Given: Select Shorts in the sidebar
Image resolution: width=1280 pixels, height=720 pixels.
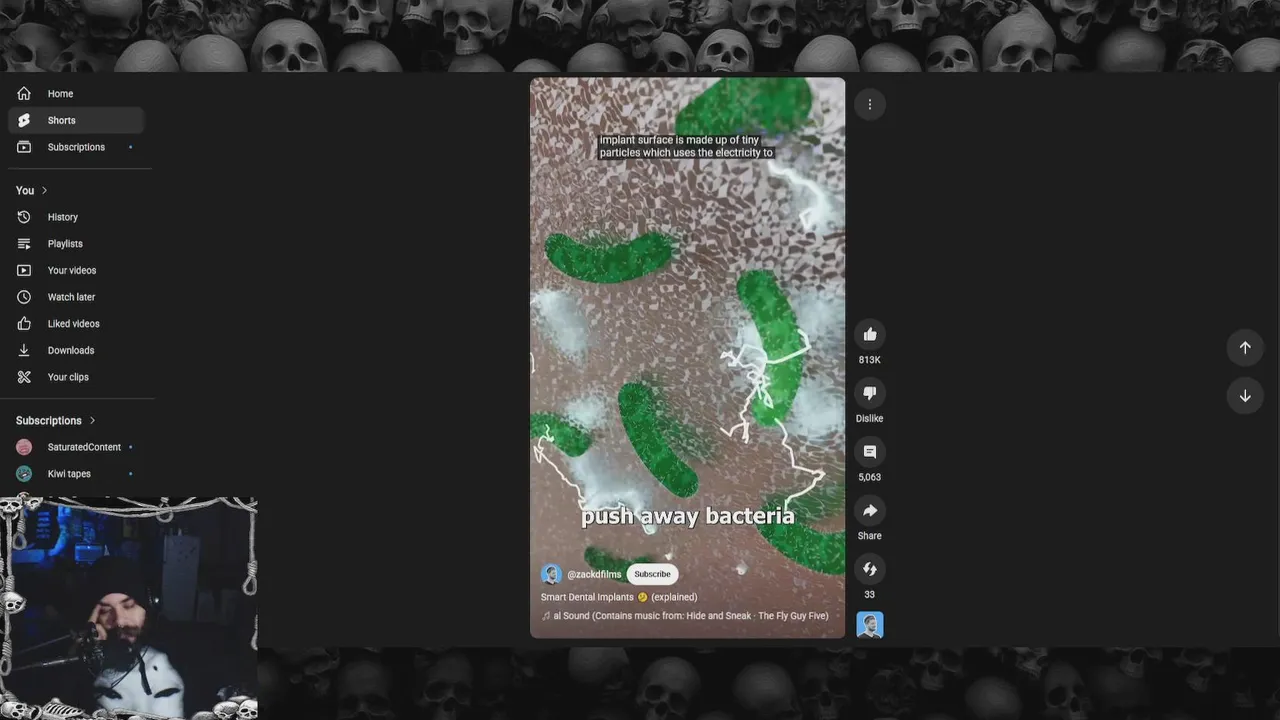Looking at the screenshot, I should tap(76, 120).
